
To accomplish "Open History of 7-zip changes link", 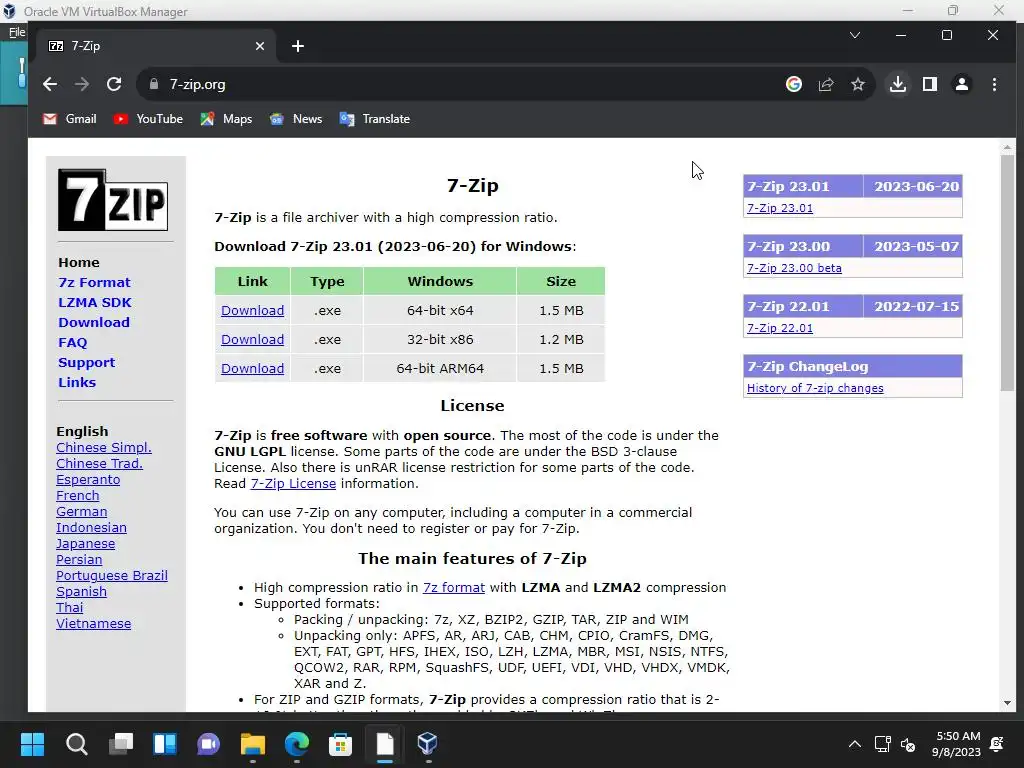I will (x=815, y=389).
